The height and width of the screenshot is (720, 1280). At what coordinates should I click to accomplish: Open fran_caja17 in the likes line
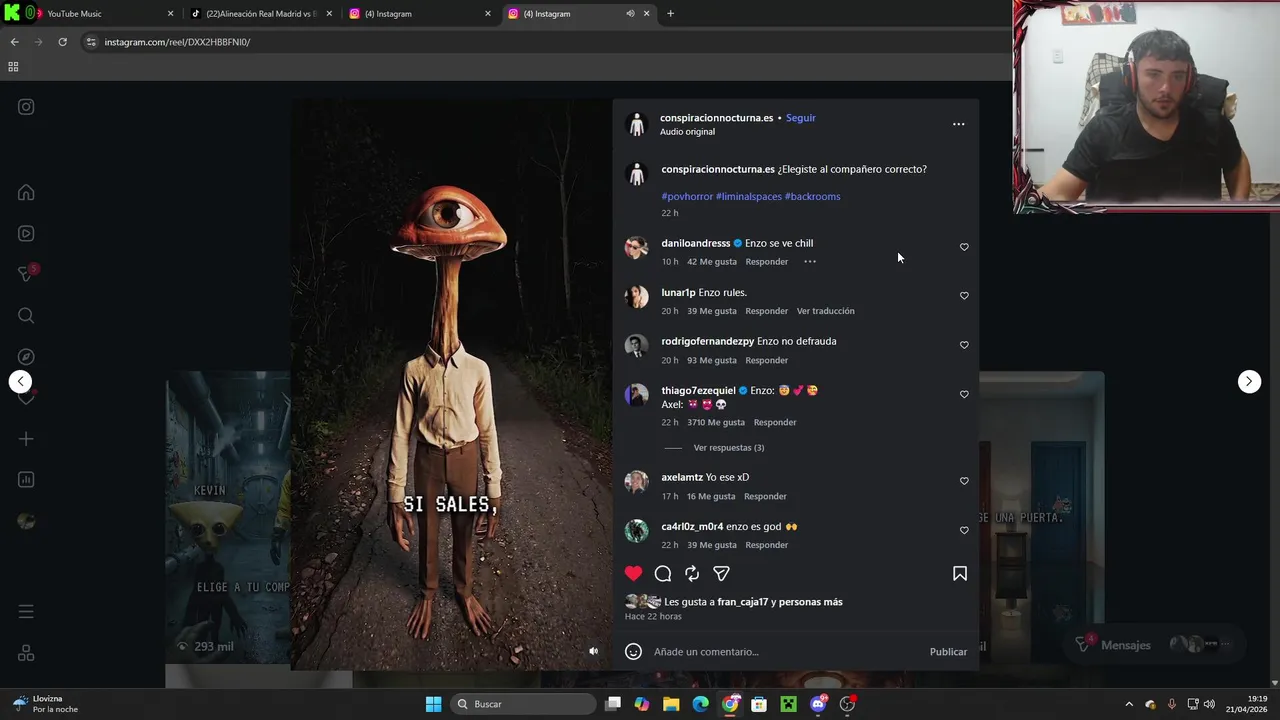742,602
